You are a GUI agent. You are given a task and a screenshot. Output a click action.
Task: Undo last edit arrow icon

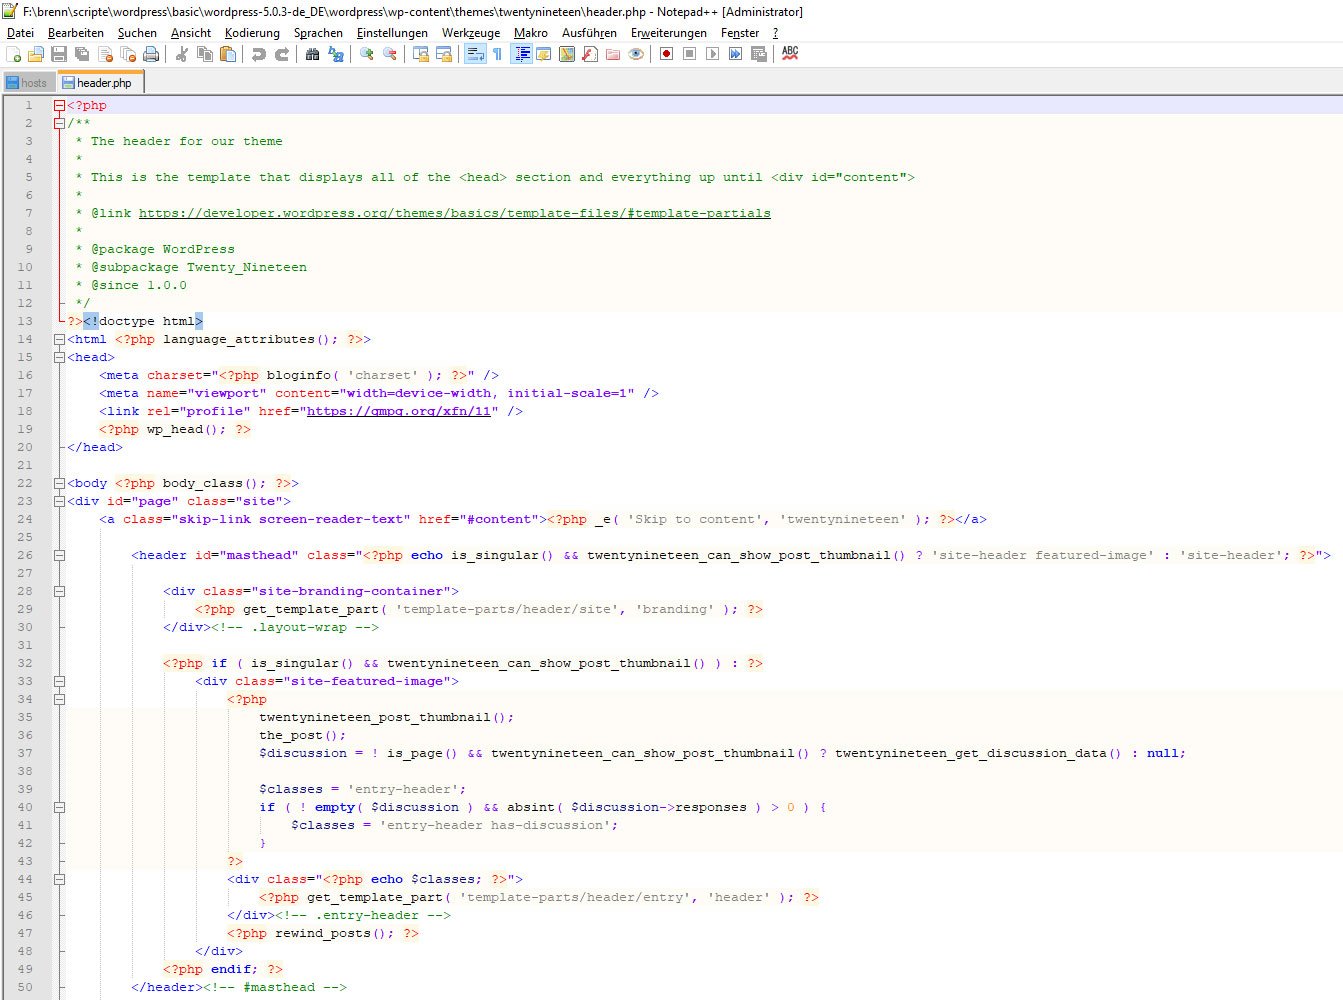[259, 54]
